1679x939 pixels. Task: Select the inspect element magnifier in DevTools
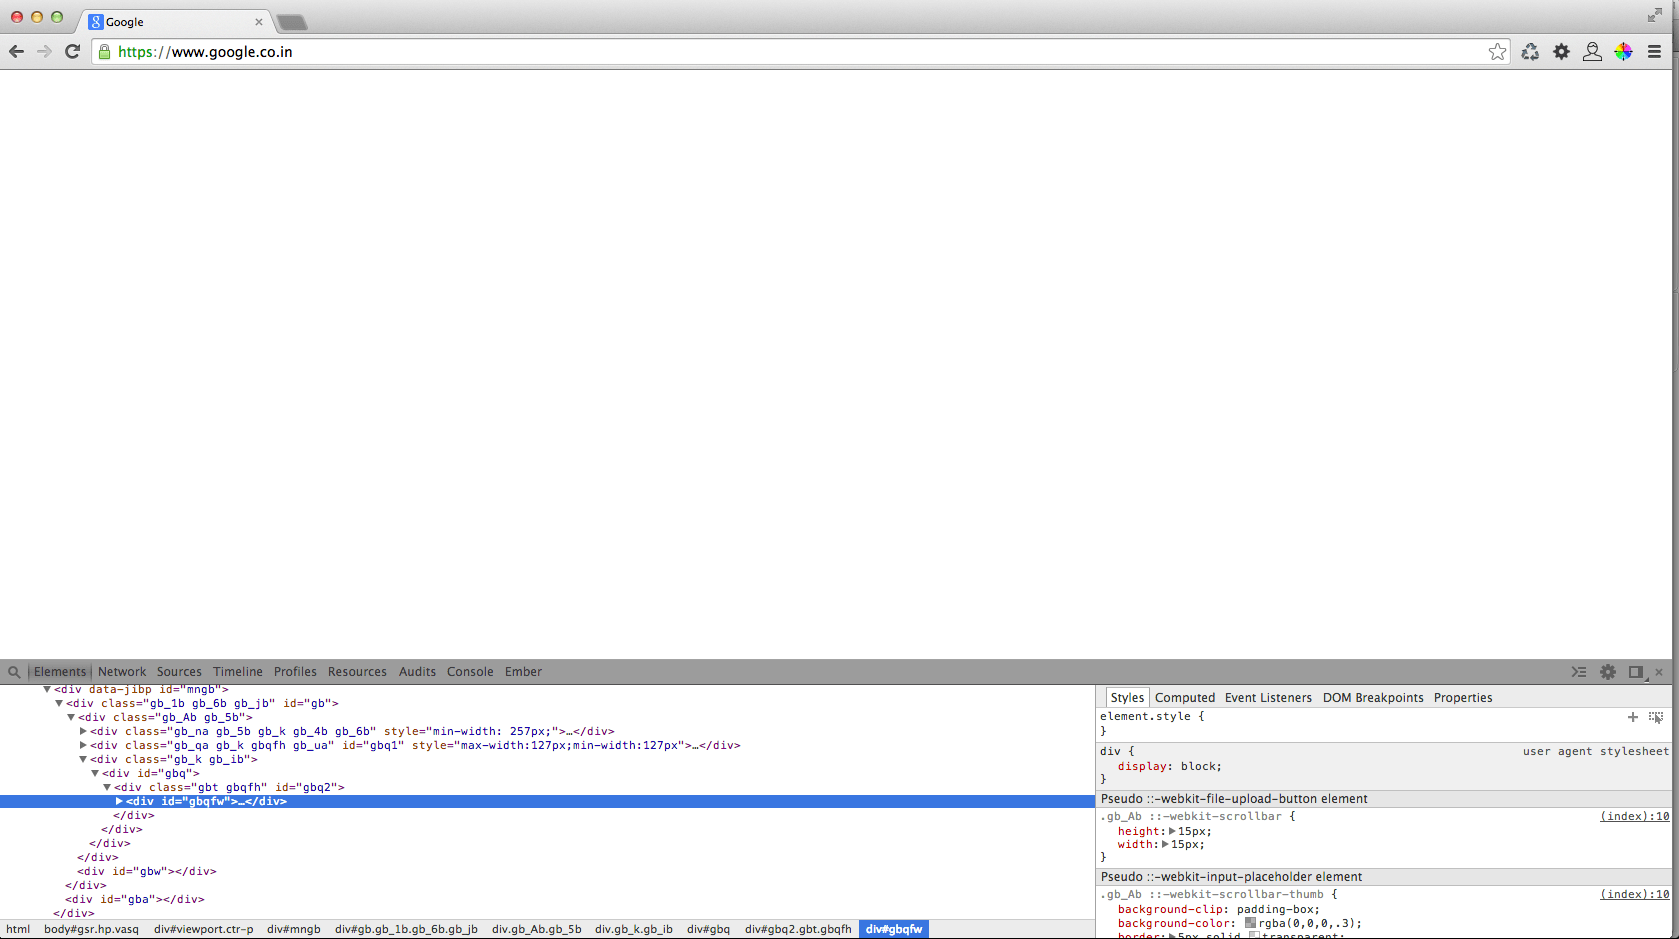click(14, 671)
